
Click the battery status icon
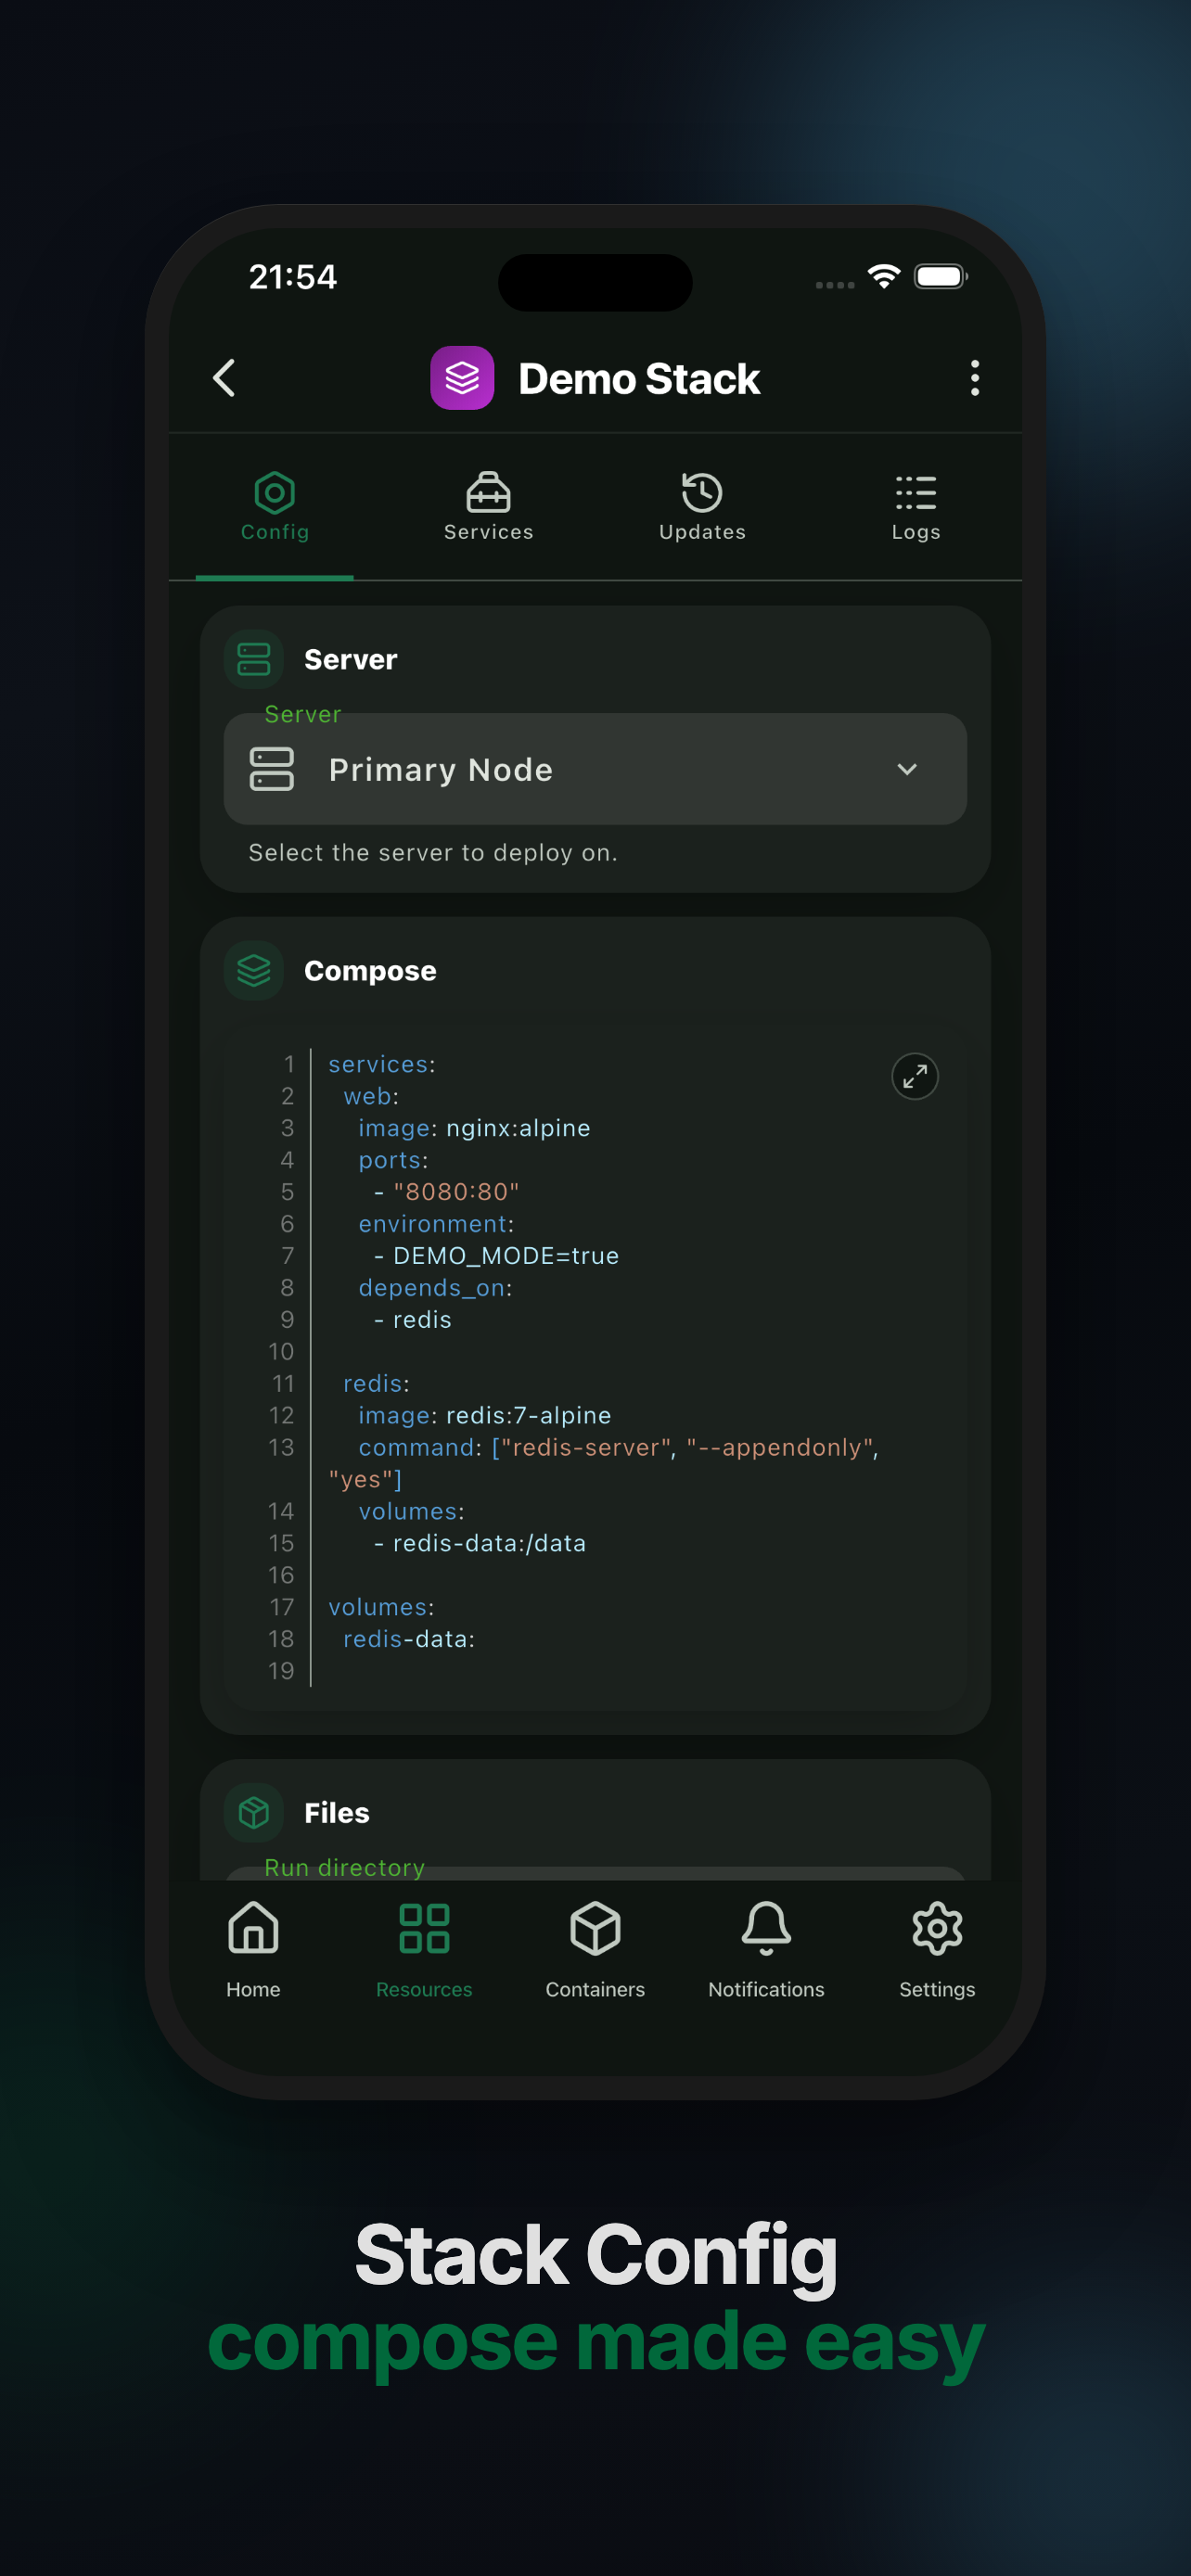coord(941,276)
